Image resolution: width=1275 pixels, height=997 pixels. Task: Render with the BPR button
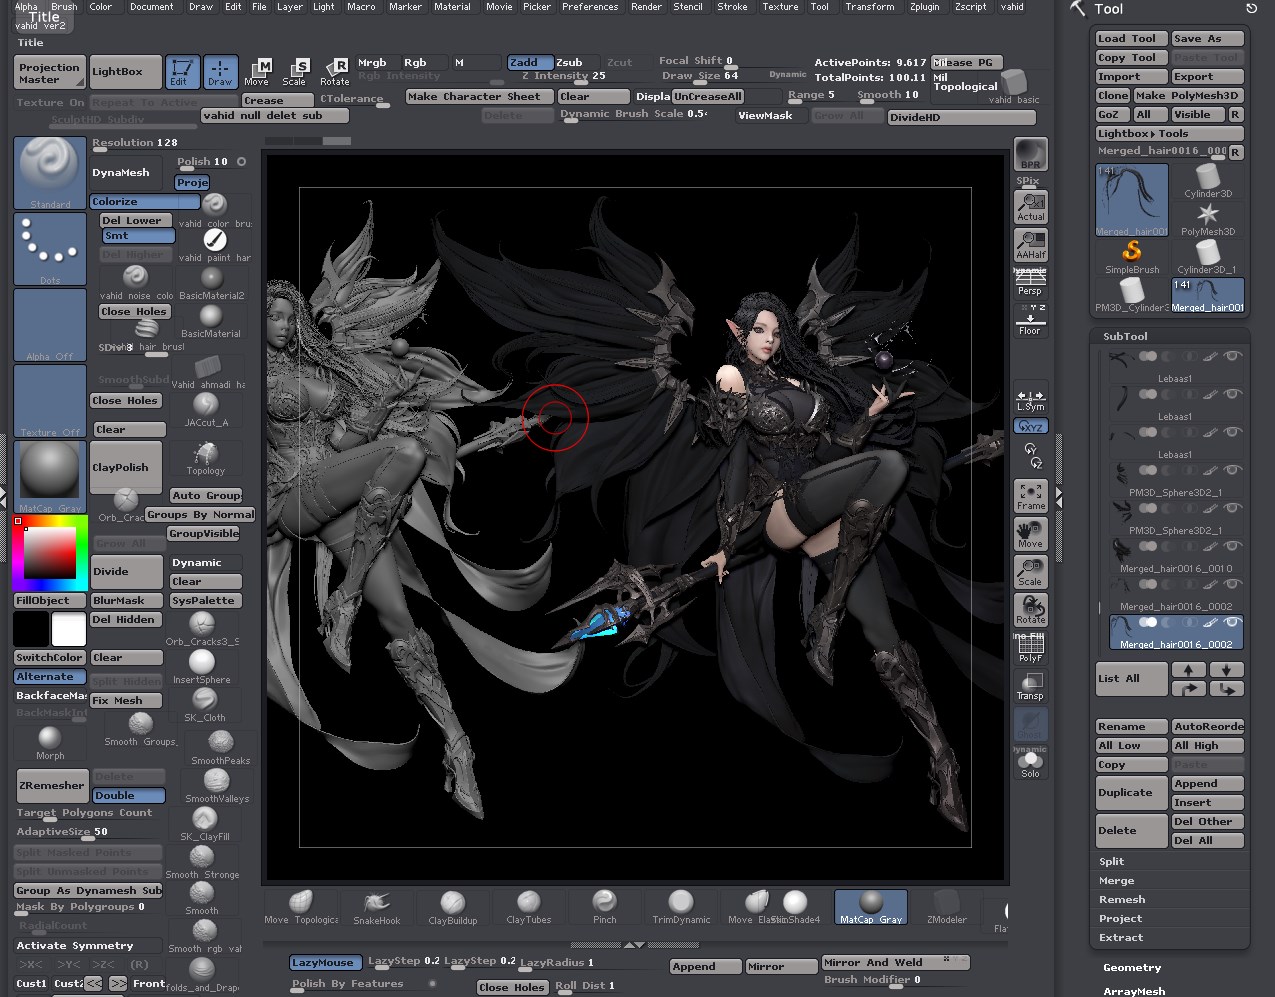coord(1031,154)
